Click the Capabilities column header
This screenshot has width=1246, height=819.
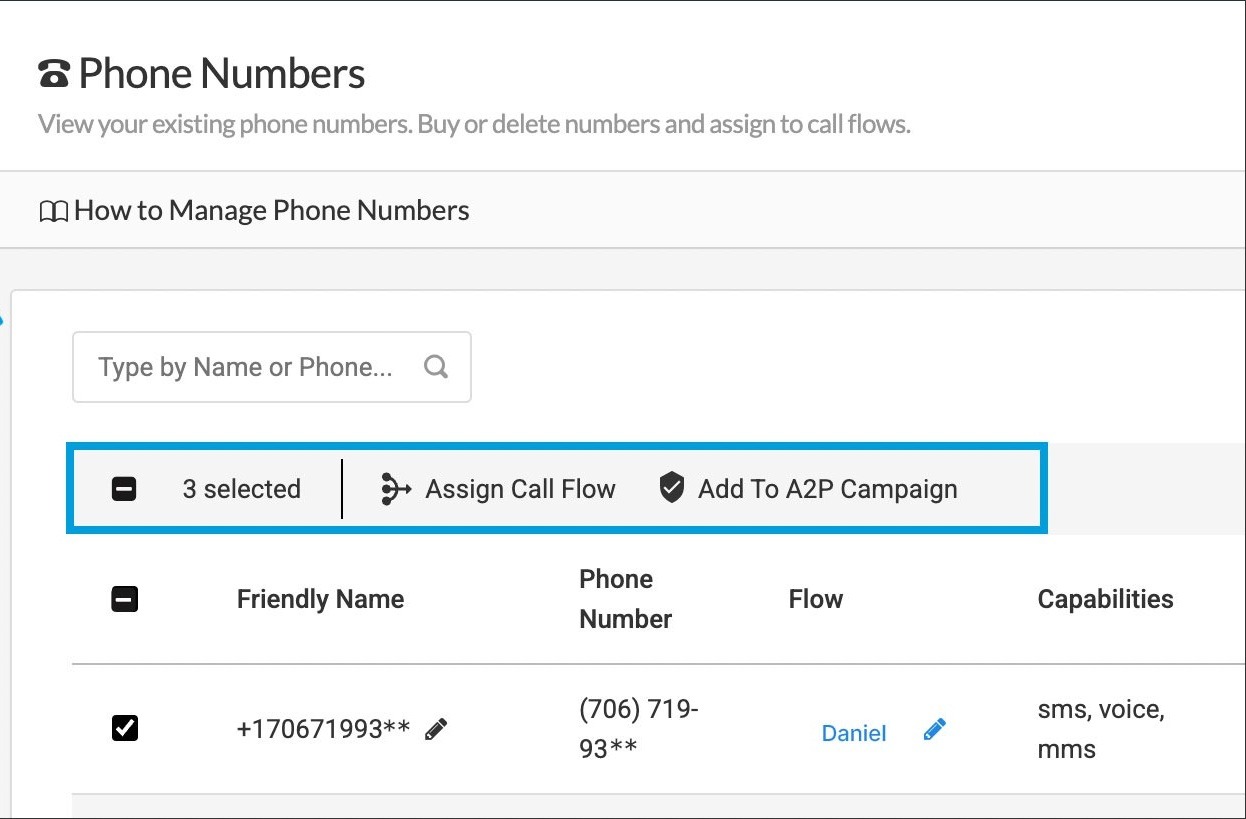tap(1105, 599)
